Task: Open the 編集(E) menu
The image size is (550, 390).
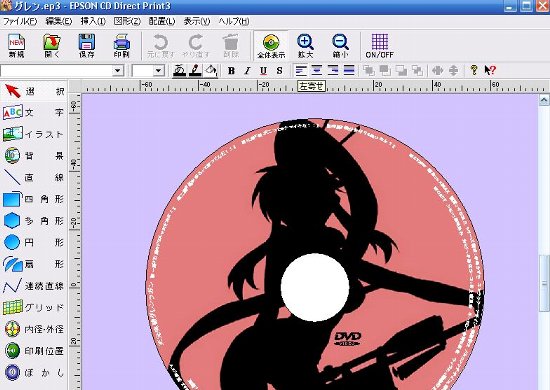Action: click(59, 21)
